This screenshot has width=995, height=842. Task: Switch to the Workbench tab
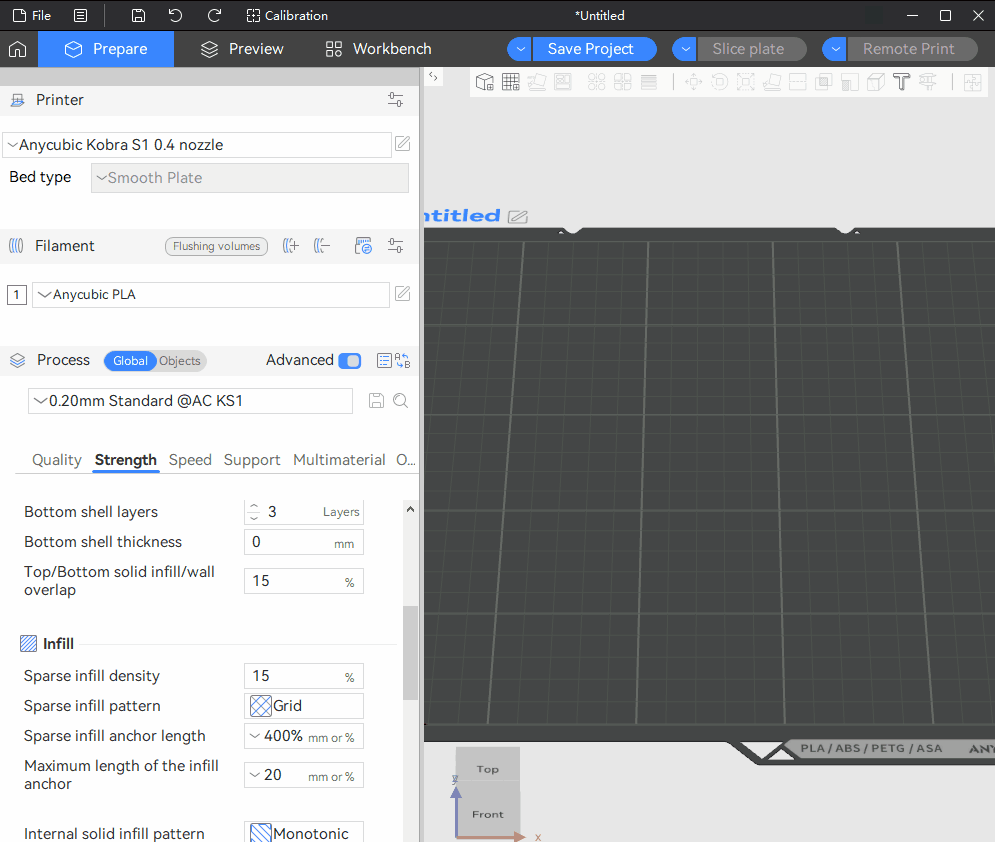[x=378, y=49]
